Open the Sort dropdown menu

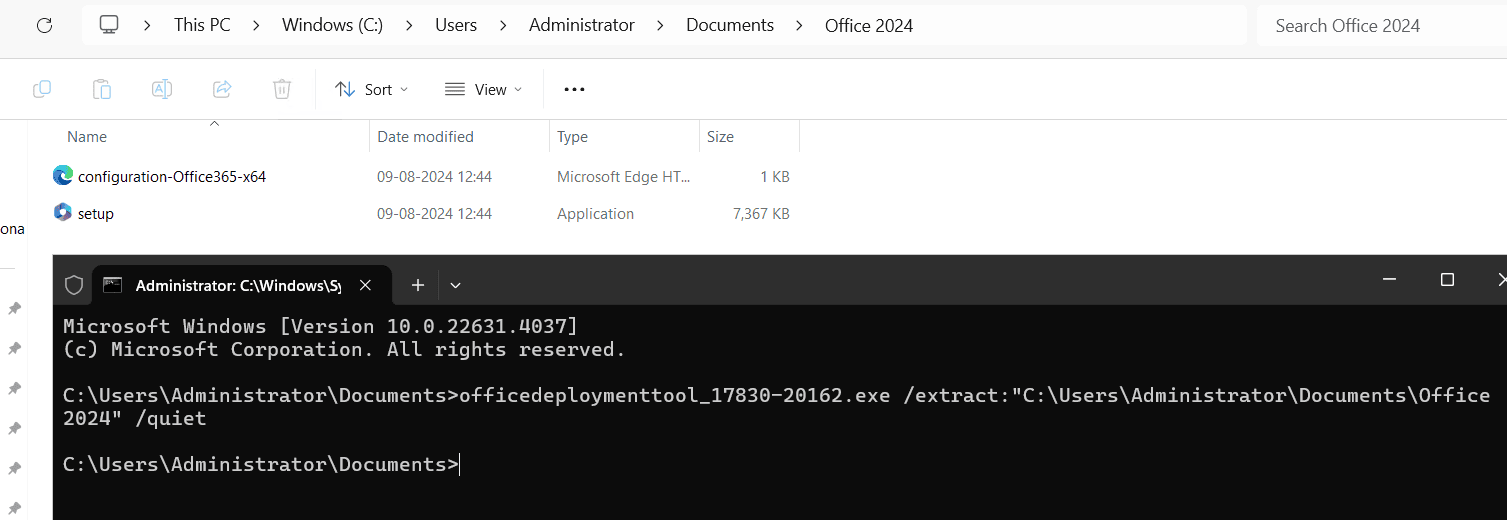(x=371, y=89)
